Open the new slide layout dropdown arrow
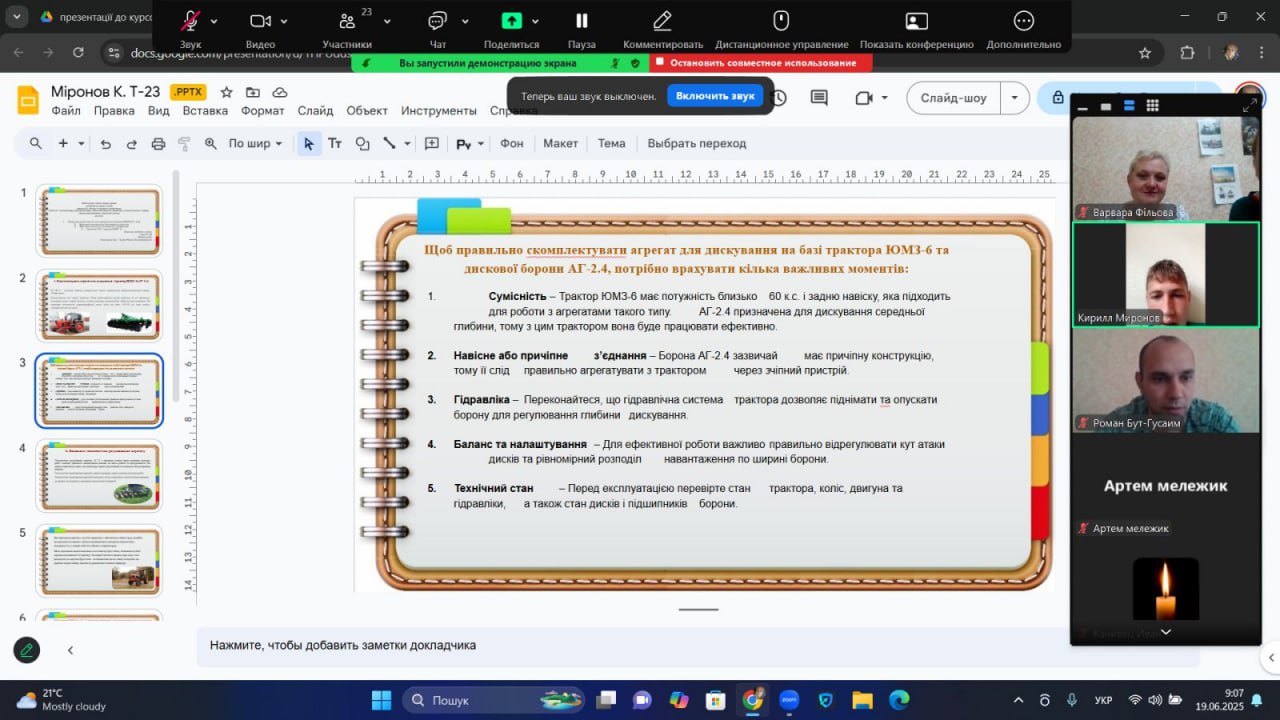The image size is (1280, 720). pos(81,144)
